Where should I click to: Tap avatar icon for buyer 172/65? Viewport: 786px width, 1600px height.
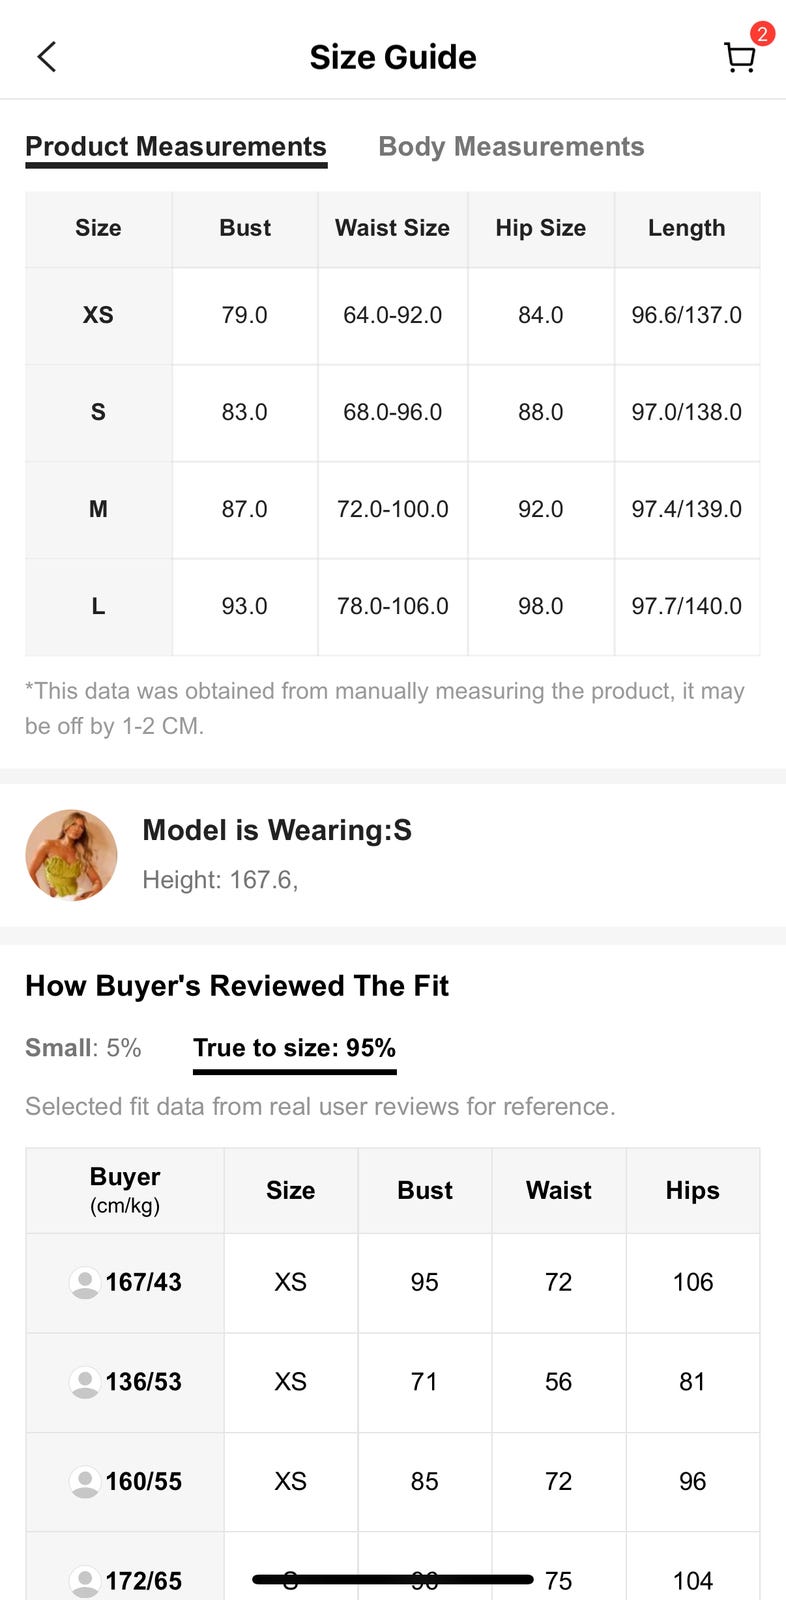pos(84,1580)
